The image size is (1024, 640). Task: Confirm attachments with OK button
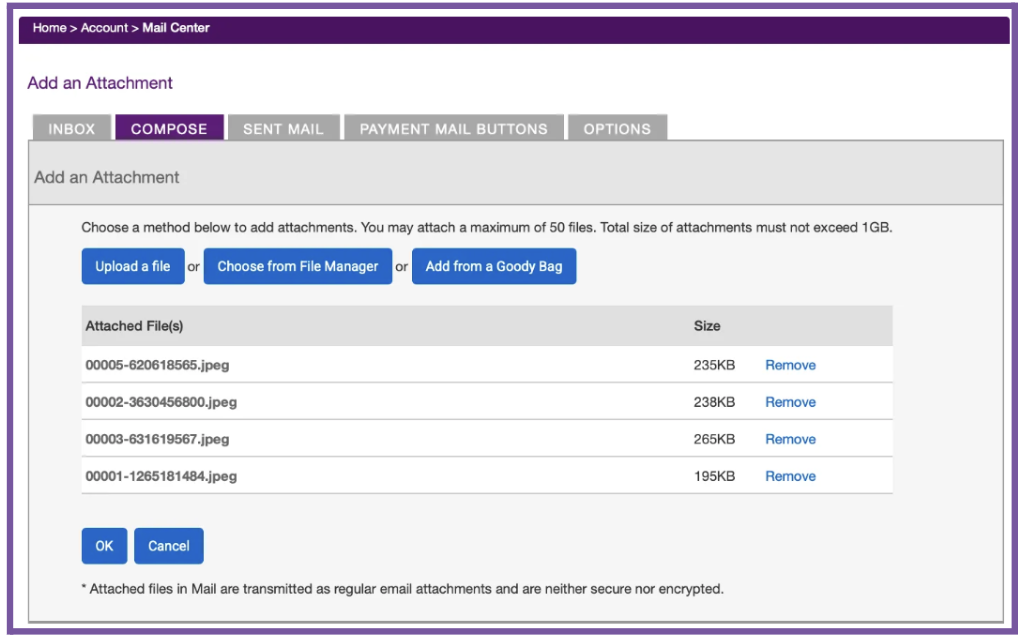coord(104,546)
